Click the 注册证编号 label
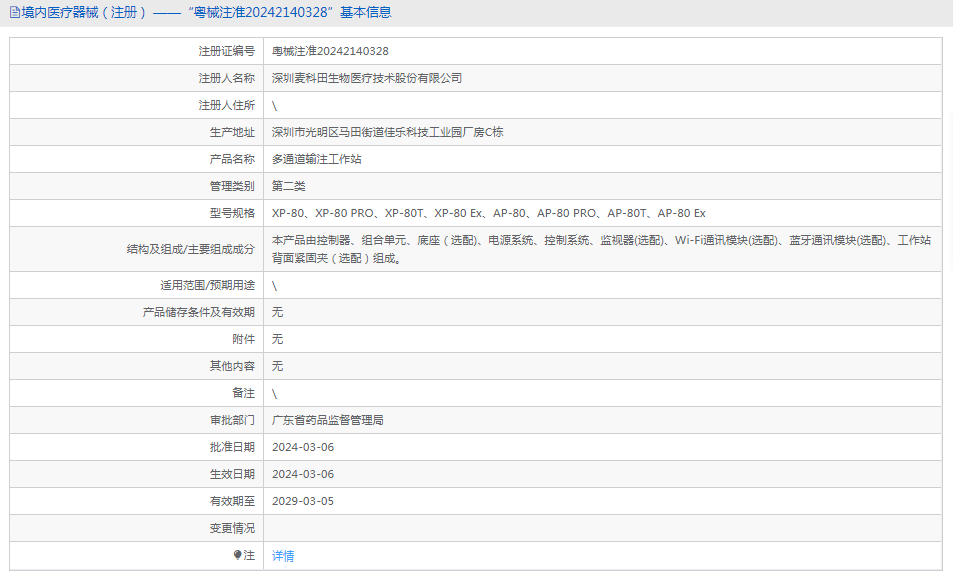 coord(227,52)
